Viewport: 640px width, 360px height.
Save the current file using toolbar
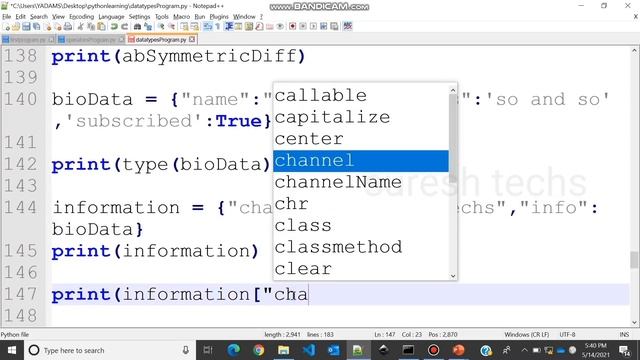tap(26, 27)
